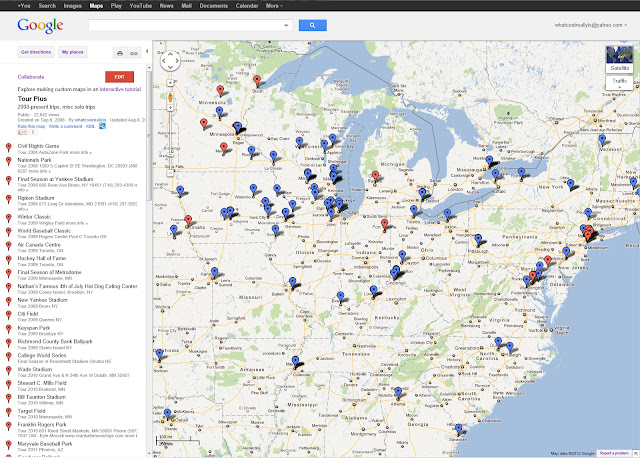
Task: Click the red pin beside Citi Field
Action: 8,316
